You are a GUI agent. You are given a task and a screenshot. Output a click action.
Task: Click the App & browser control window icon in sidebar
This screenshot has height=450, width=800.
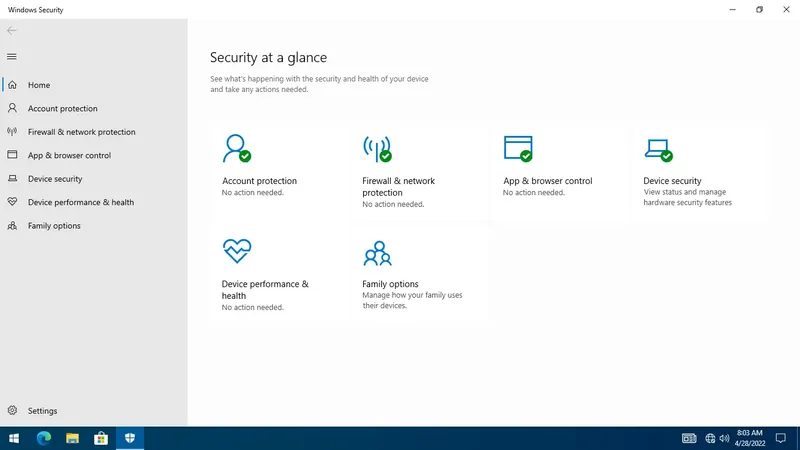click(12, 155)
